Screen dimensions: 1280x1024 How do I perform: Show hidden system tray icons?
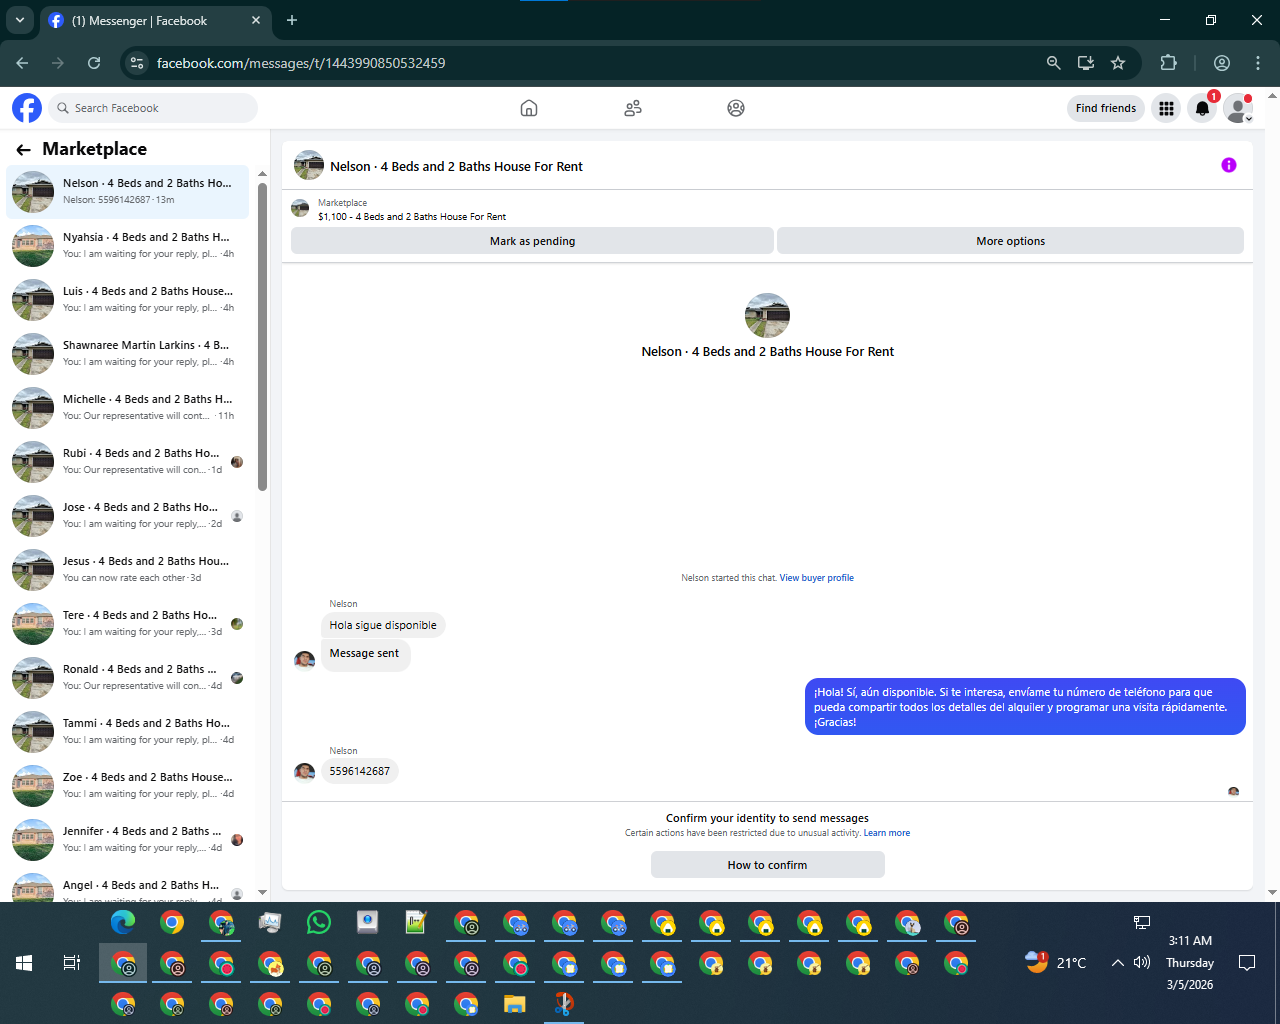pyautogui.click(x=1117, y=963)
